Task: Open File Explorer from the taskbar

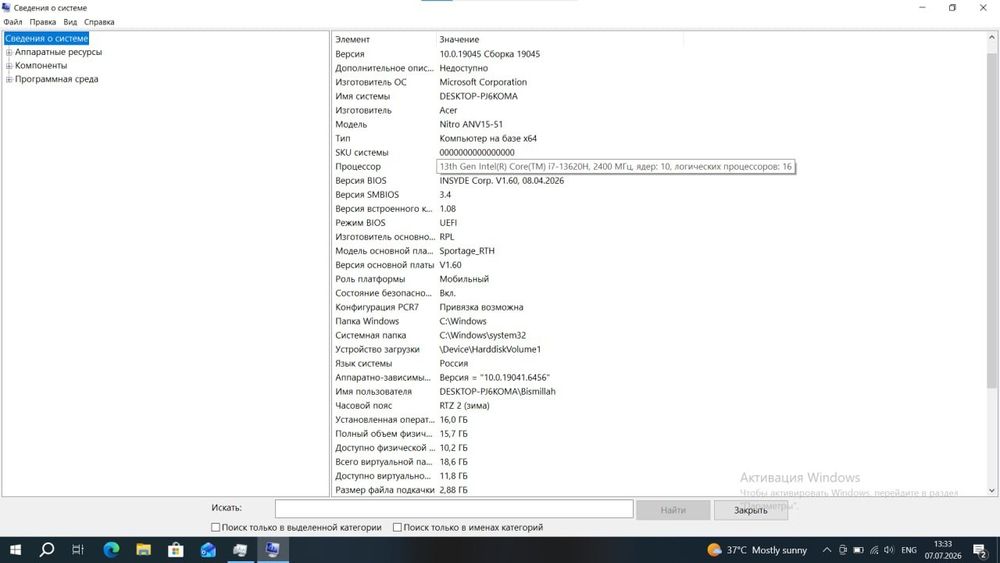Action: pos(143,550)
